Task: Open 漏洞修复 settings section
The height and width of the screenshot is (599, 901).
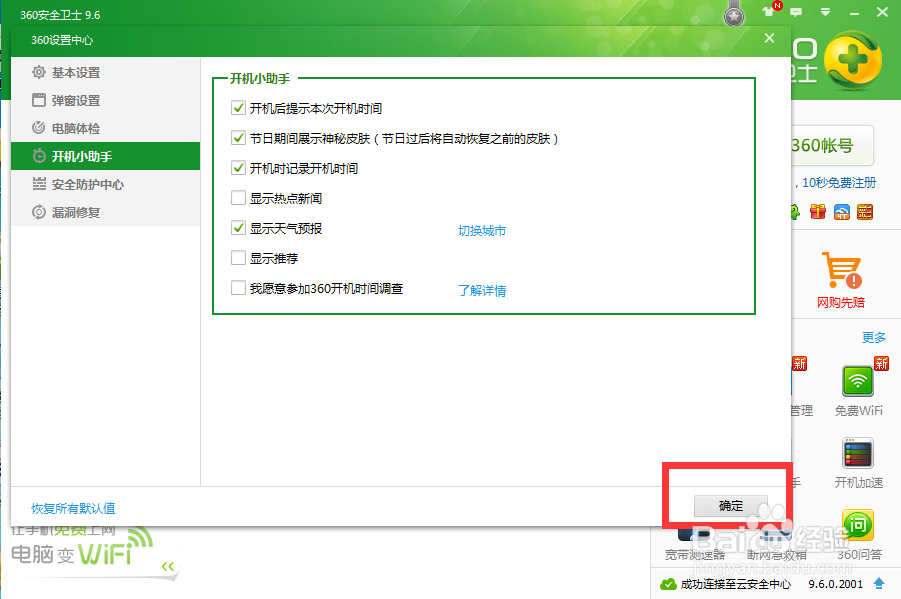Action: 105,212
